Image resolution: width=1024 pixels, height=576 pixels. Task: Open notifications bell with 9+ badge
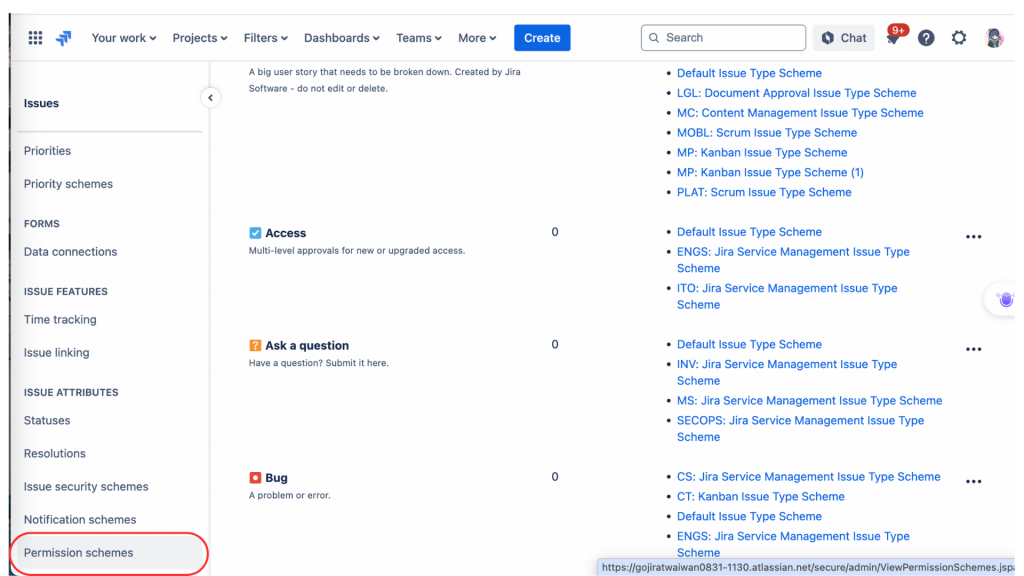[894, 37]
